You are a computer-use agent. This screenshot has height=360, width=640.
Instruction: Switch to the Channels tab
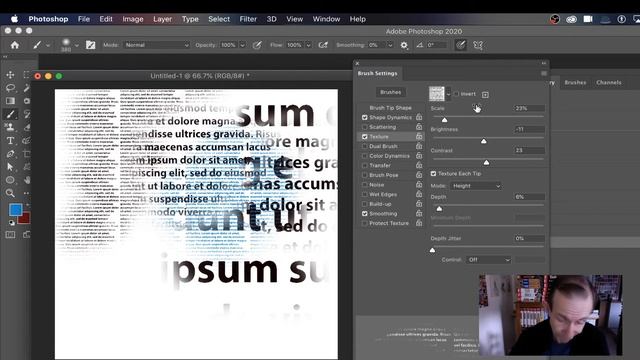coord(609,82)
